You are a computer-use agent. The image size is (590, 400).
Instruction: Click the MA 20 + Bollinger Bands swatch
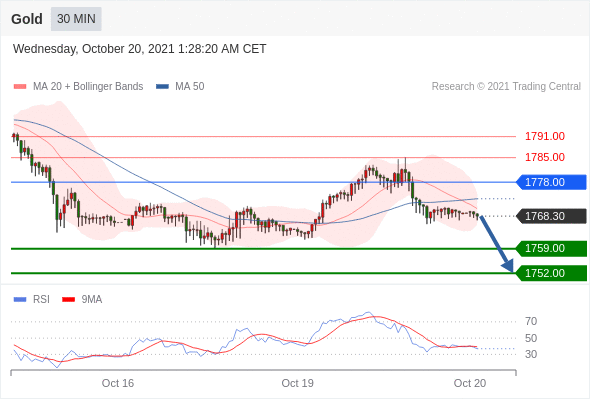click(20, 87)
